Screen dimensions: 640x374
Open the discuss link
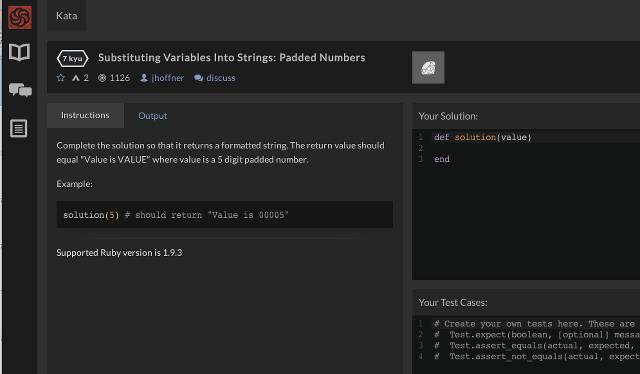221,78
